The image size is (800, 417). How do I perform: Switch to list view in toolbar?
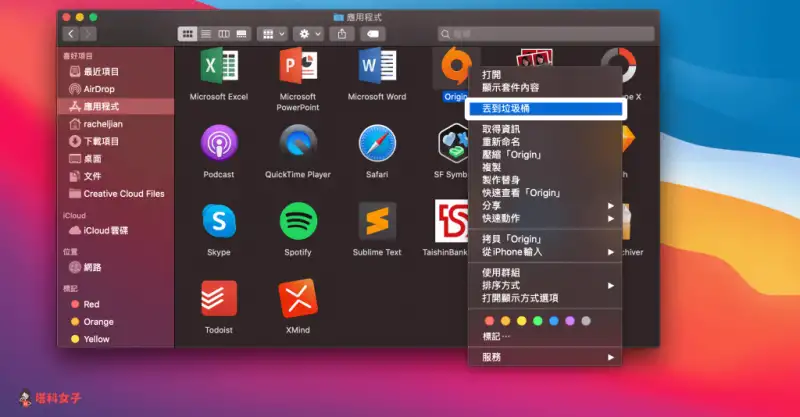coord(206,34)
